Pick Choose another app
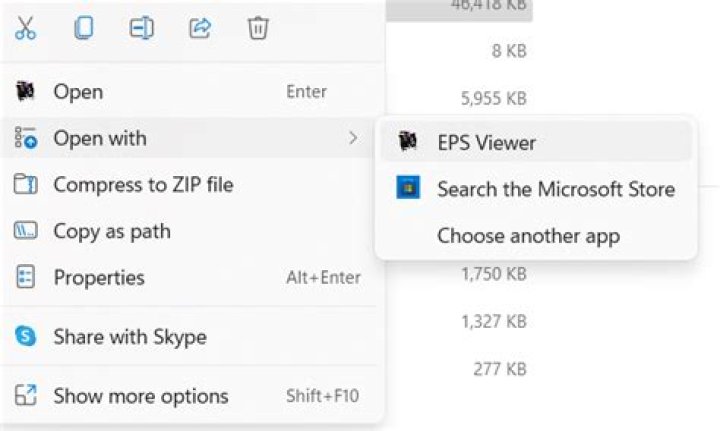 [528, 236]
